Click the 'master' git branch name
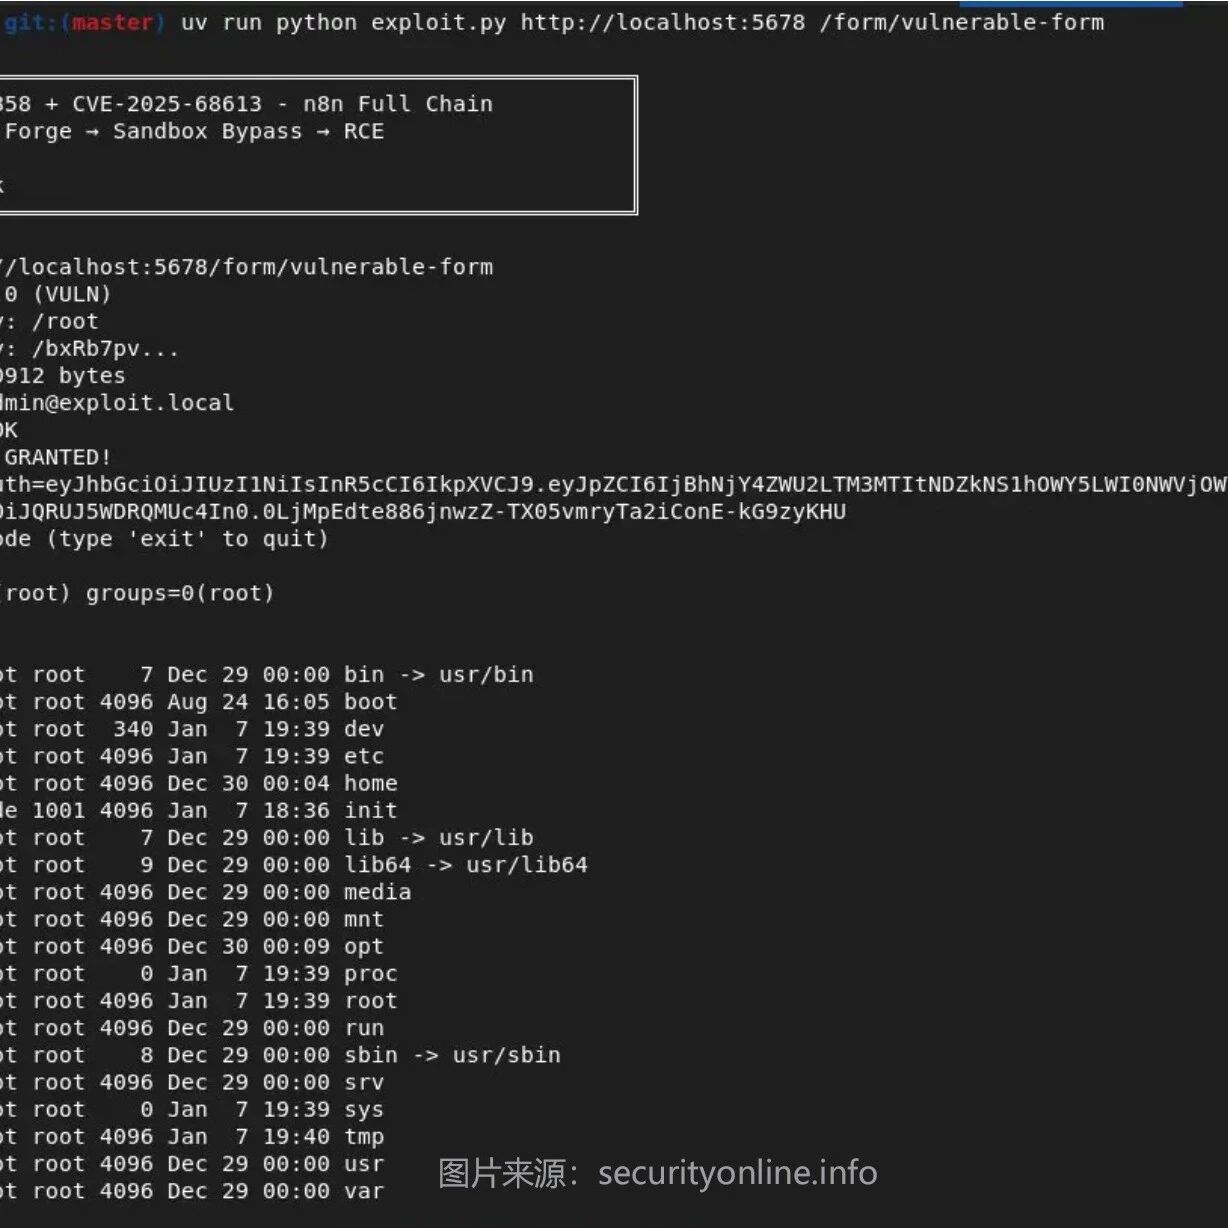The image size is (1228, 1228). coord(112,22)
